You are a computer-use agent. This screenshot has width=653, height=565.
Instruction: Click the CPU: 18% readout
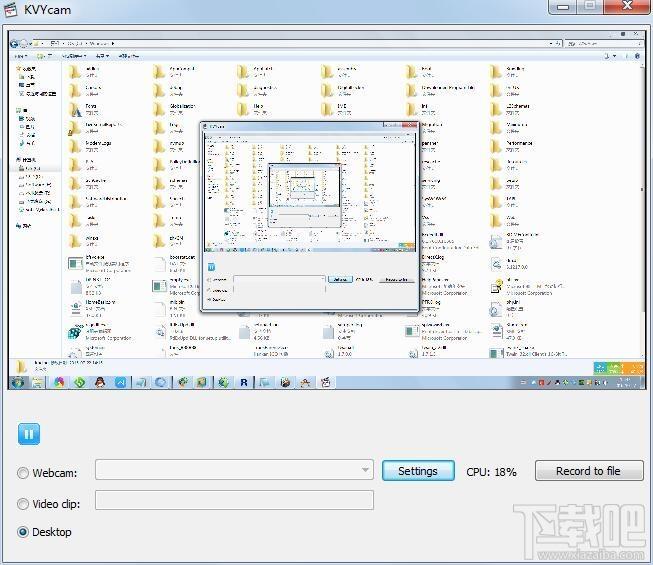491,472
